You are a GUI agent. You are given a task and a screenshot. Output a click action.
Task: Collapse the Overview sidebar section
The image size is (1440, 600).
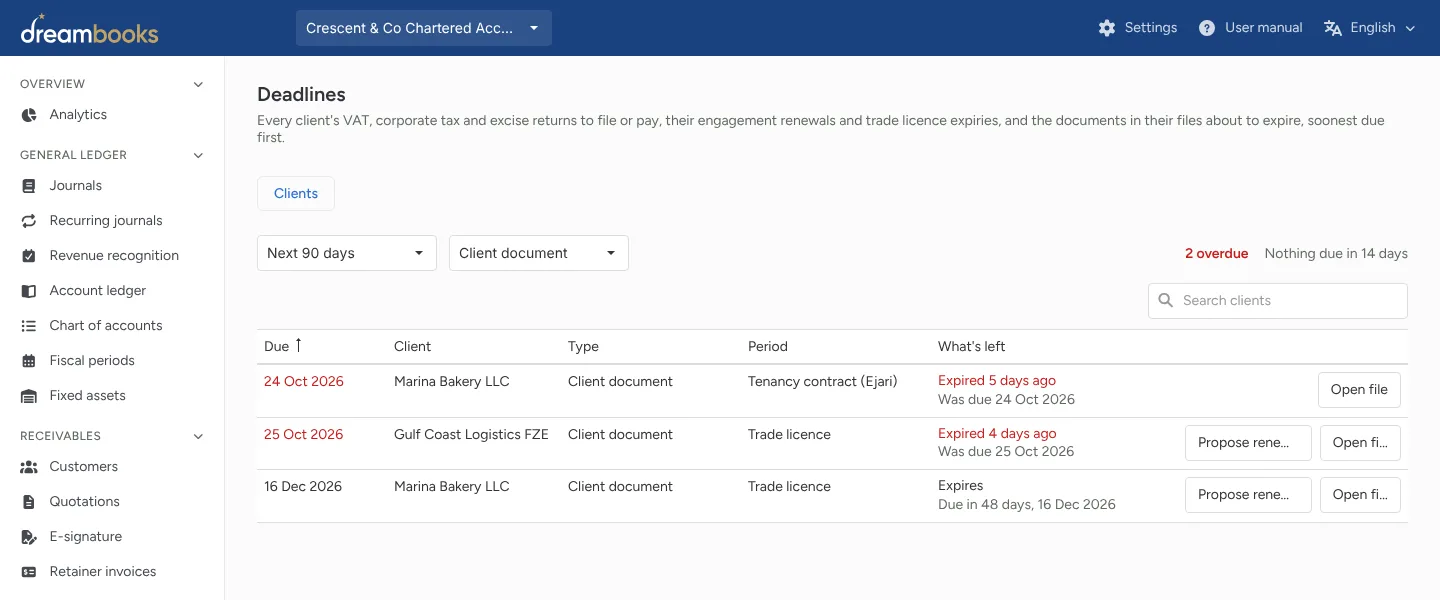pyautogui.click(x=198, y=84)
